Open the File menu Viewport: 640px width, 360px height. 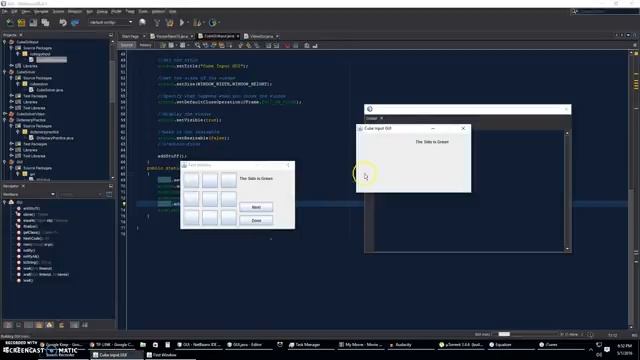tap(4, 11)
